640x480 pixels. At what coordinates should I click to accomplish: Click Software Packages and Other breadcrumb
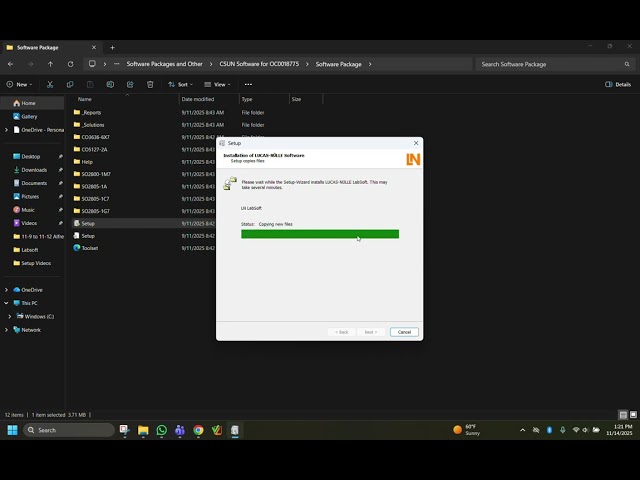point(164,64)
